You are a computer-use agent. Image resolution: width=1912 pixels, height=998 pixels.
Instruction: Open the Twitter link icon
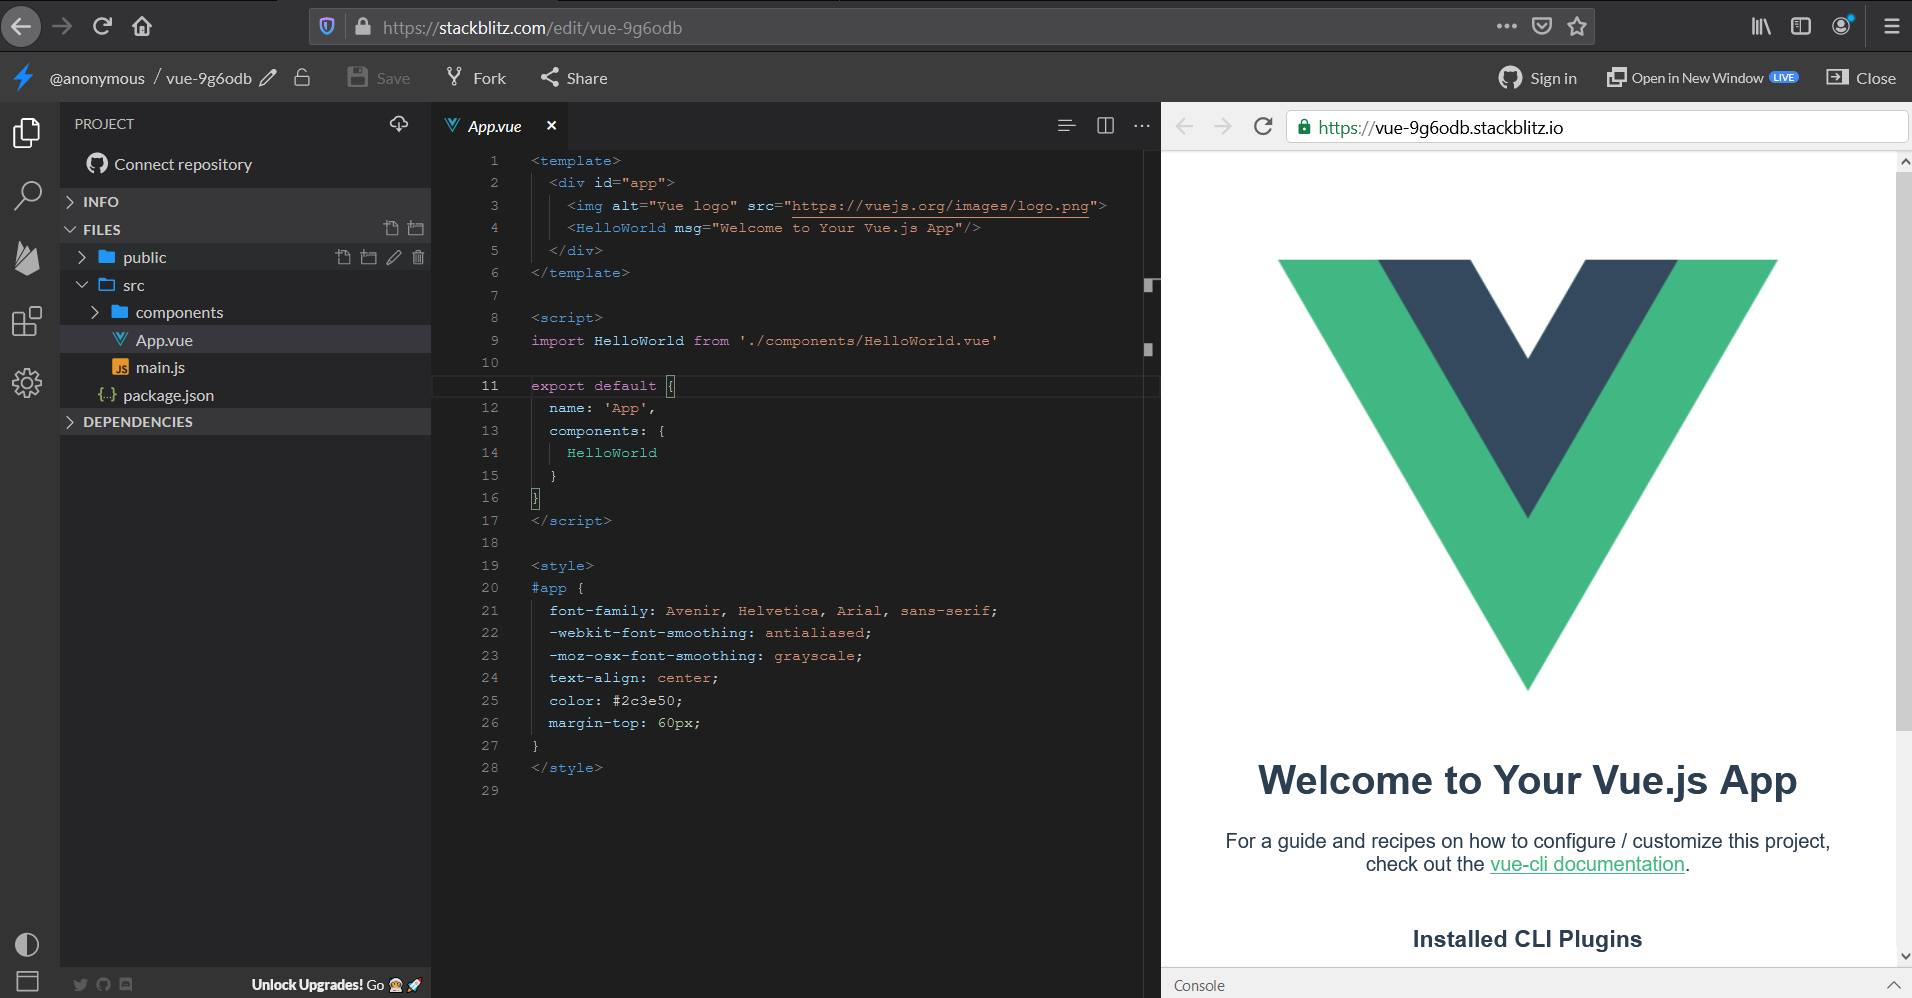click(x=81, y=985)
